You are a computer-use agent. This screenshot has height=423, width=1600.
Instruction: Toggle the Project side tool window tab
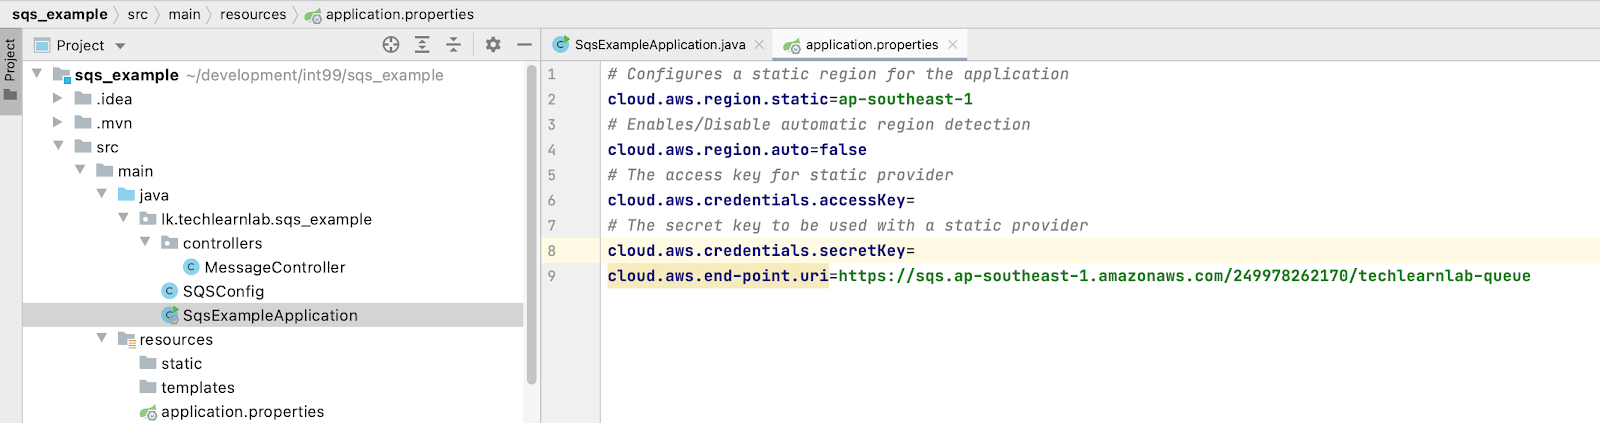(x=10, y=72)
